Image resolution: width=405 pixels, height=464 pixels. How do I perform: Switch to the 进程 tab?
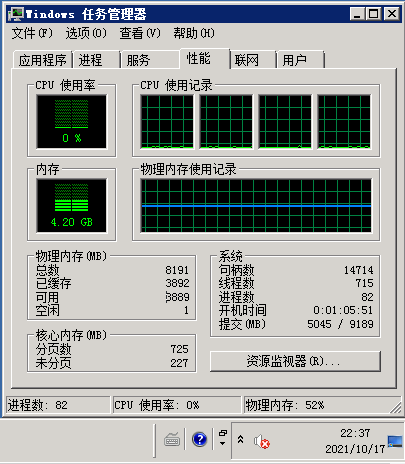[x=97, y=60]
